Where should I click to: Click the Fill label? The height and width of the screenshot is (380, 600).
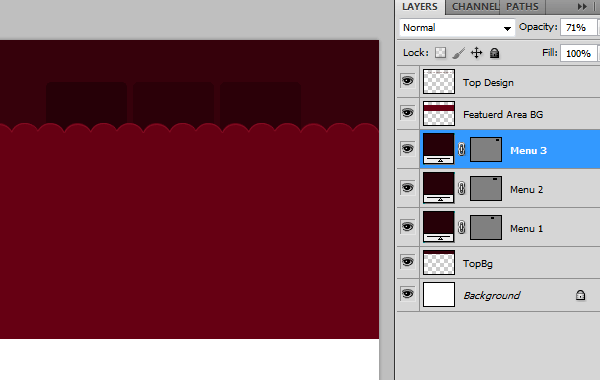click(550, 52)
